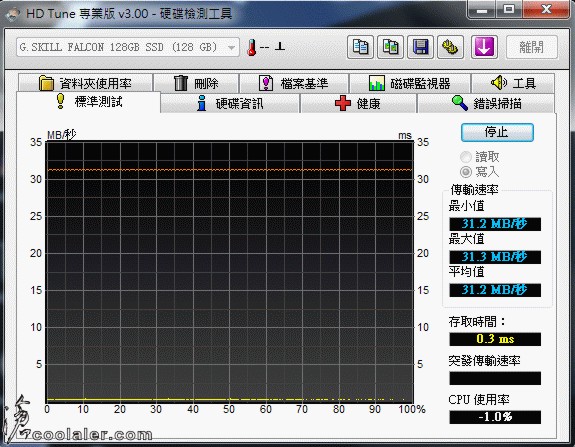Click the floppy disk save icon
Screen dimensions: 575x447
point(420,47)
